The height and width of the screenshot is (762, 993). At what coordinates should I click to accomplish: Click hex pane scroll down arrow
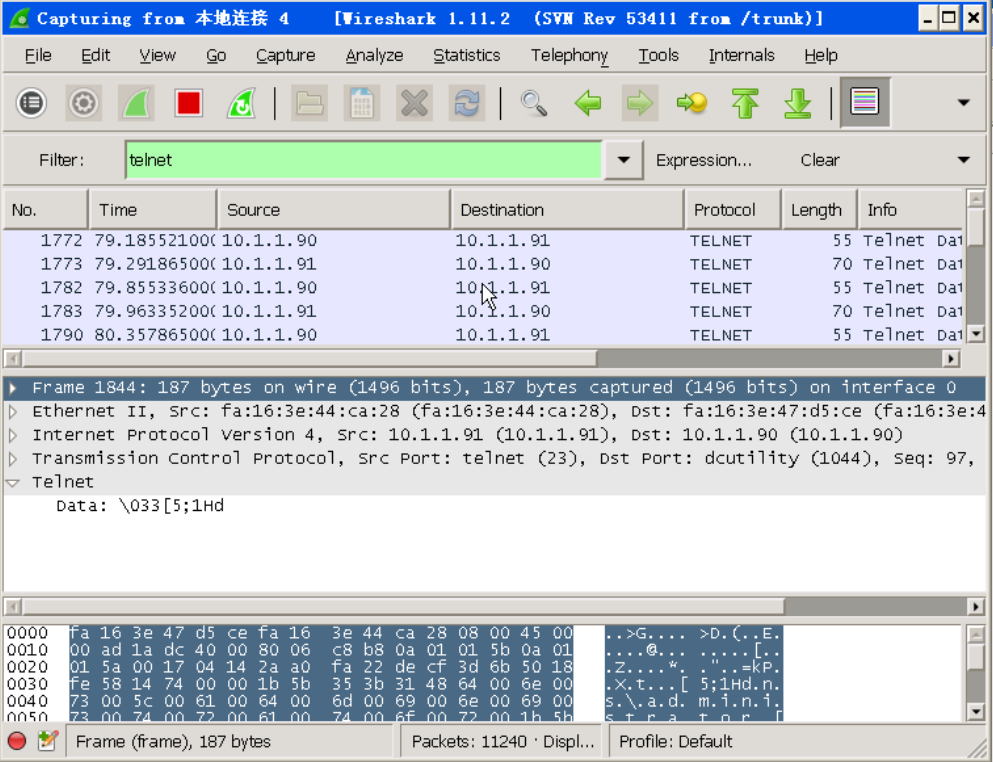click(x=976, y=712)
